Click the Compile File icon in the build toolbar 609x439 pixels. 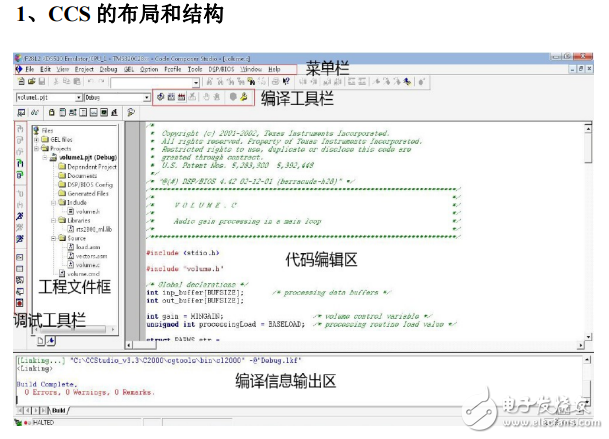[162, 98]
